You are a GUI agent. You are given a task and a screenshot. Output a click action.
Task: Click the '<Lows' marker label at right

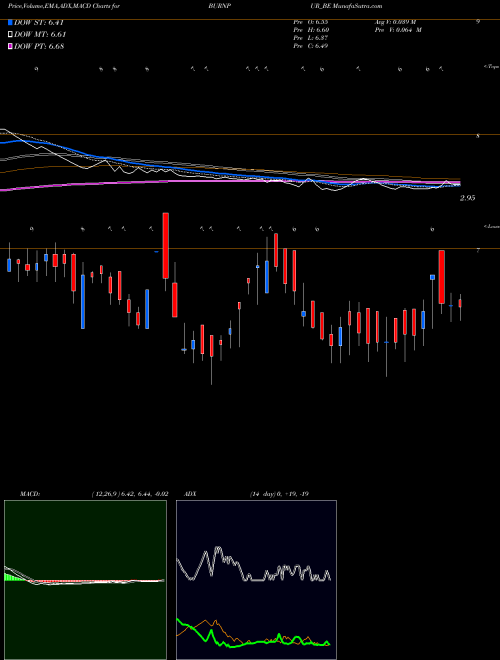pos(491,226)
